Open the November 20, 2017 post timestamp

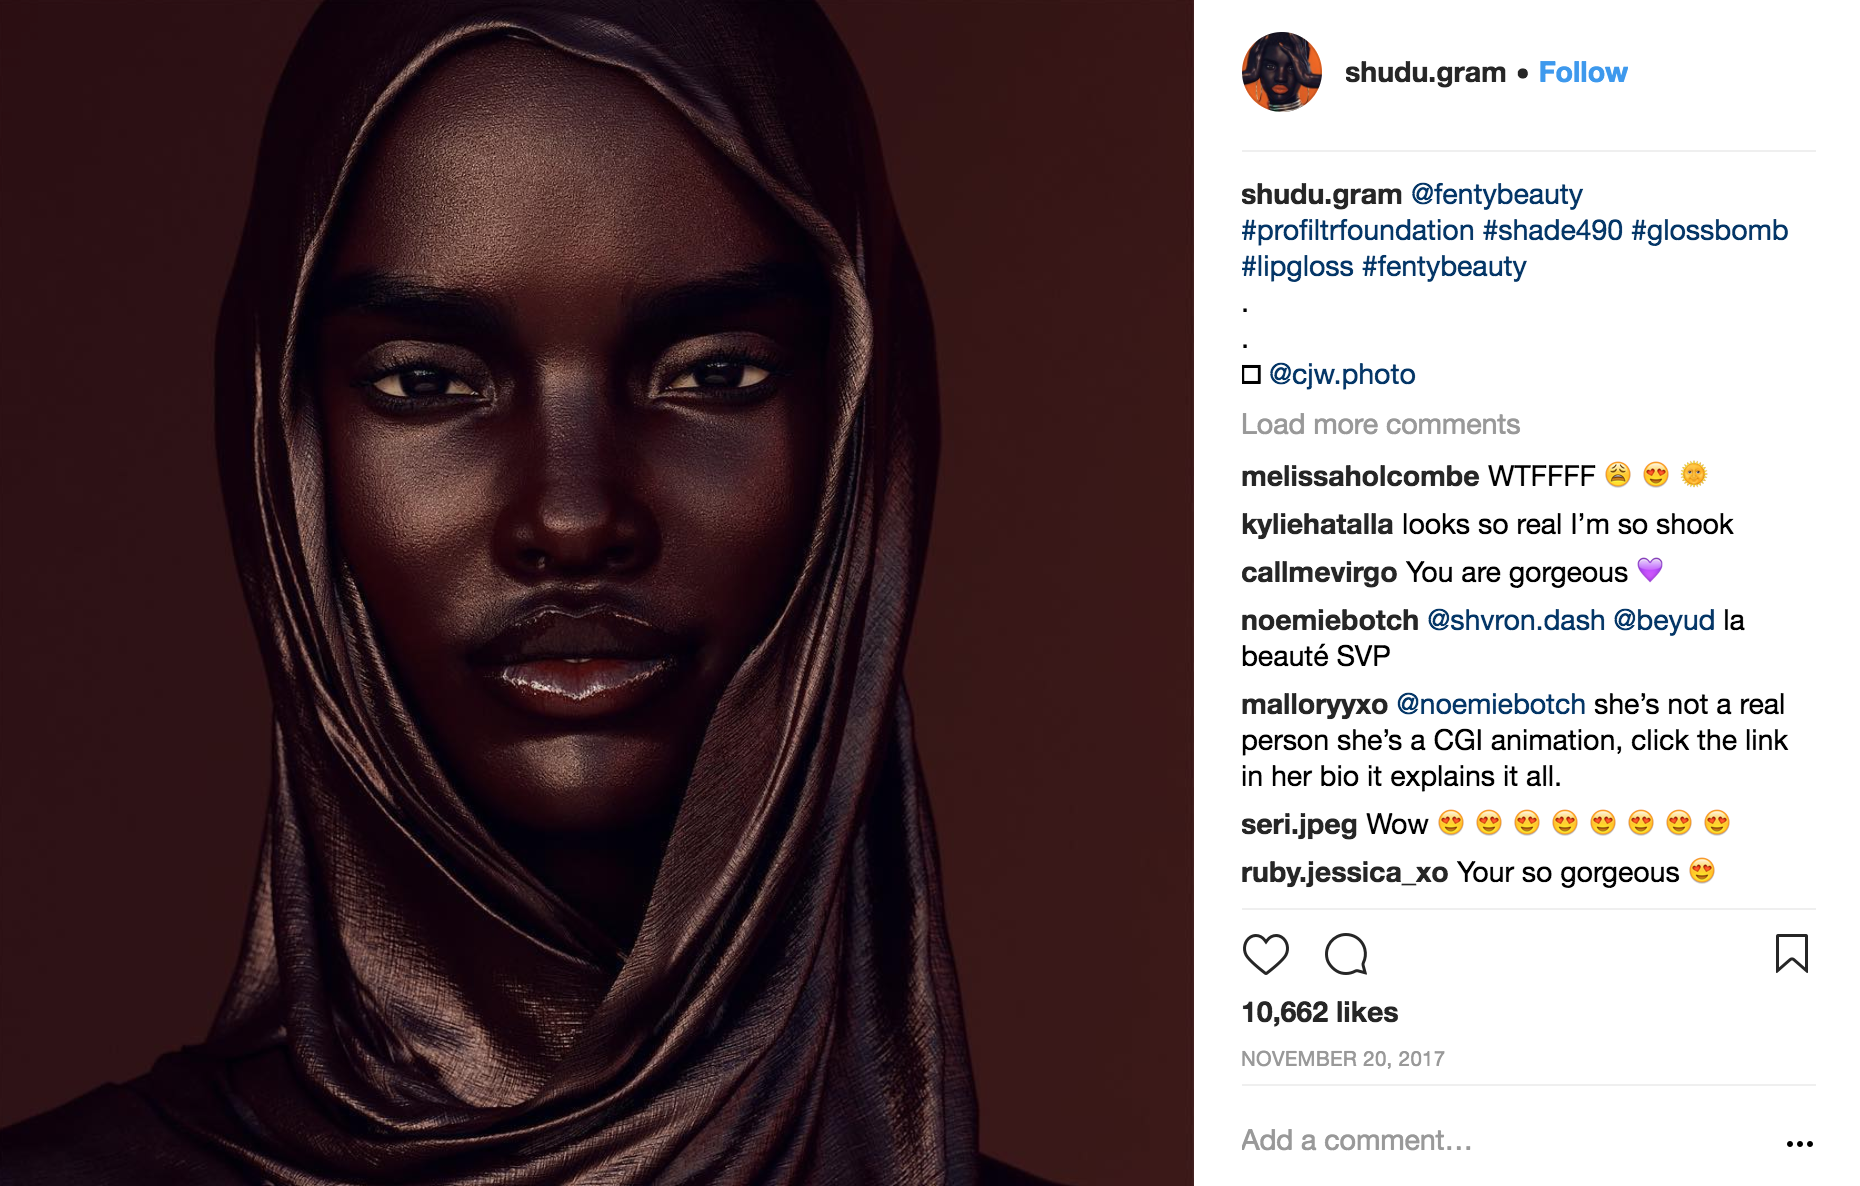pyautogui.click(x=1342, y=1058)
